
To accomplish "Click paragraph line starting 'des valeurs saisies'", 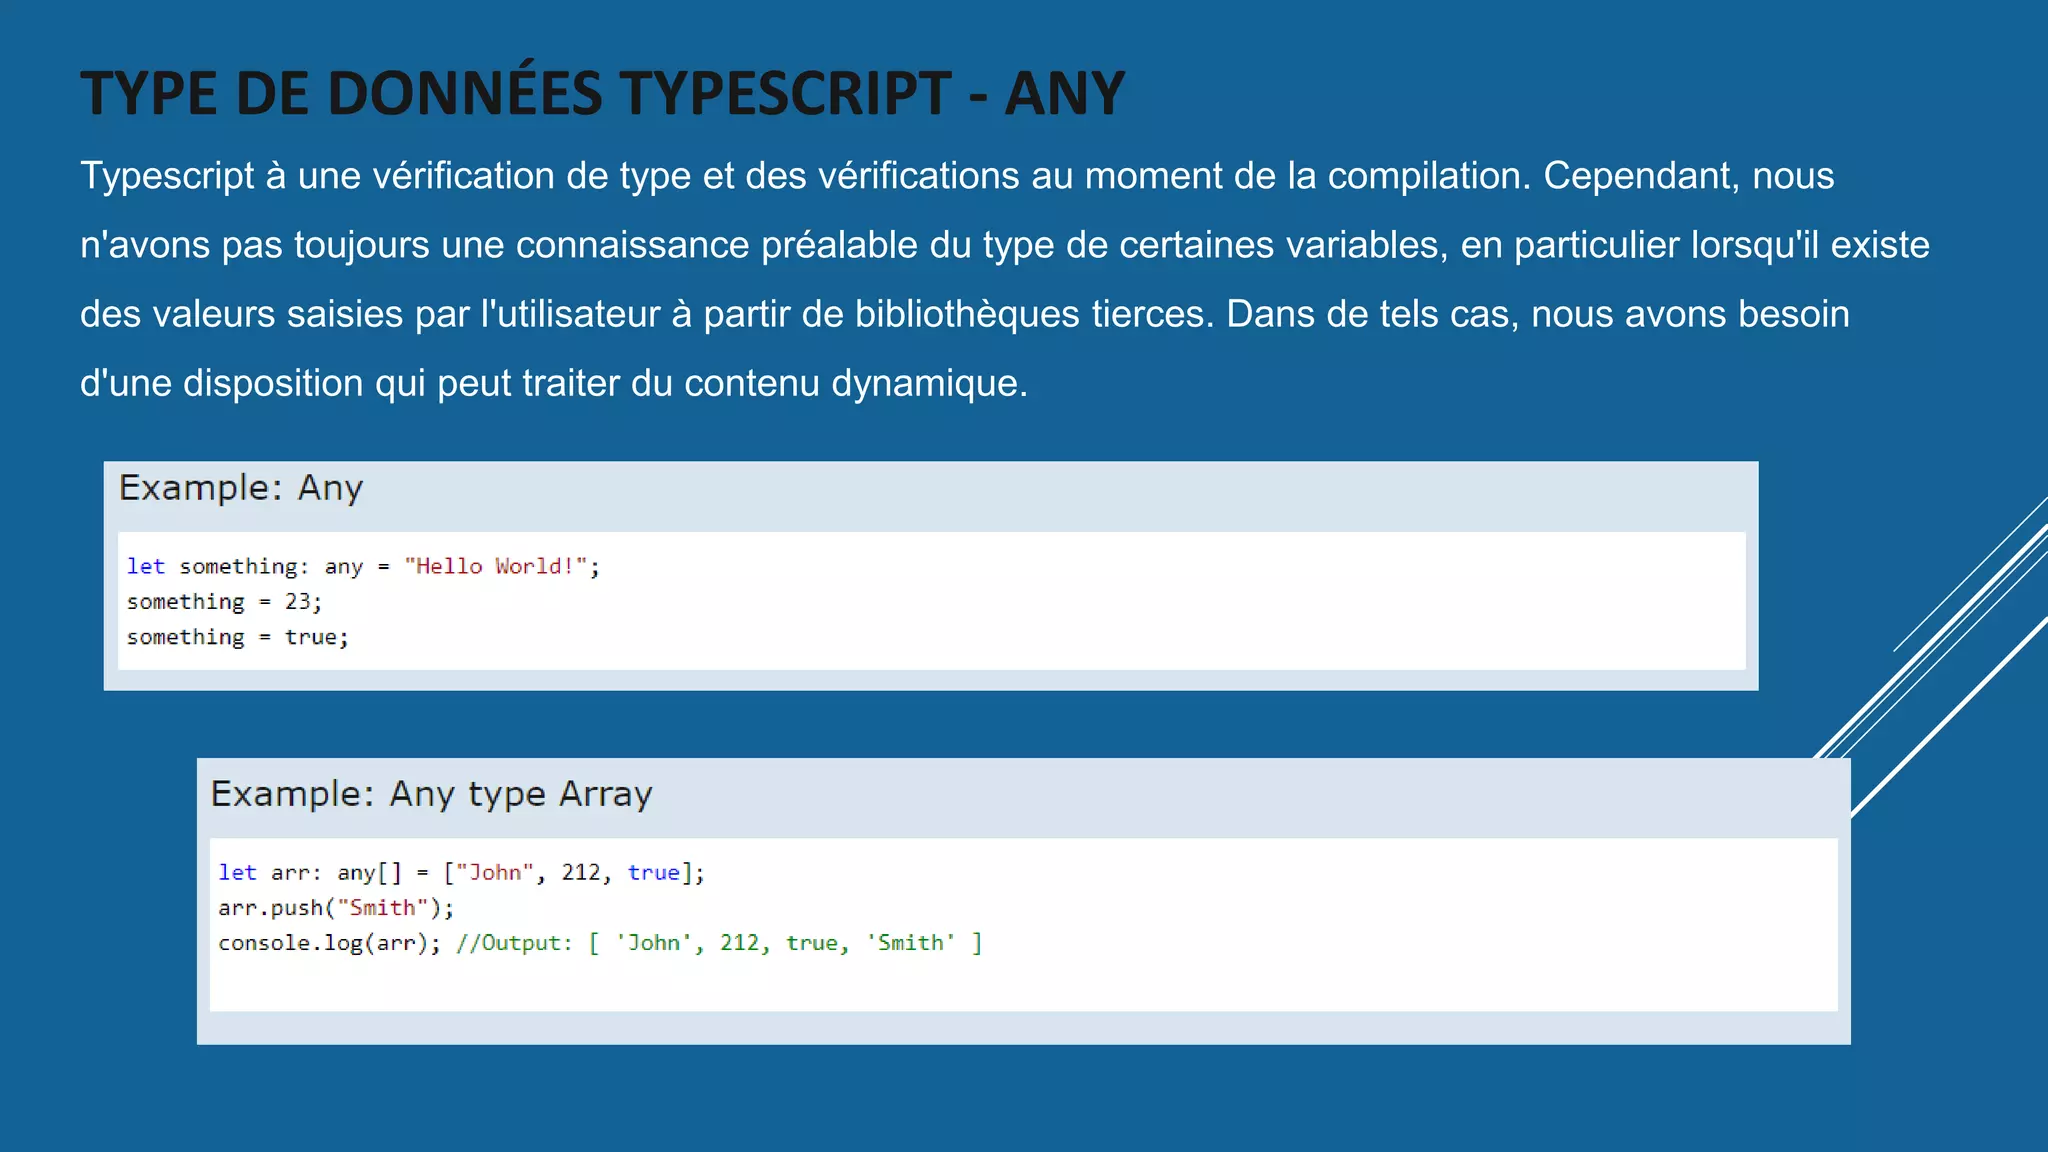I will click(965, 314).
